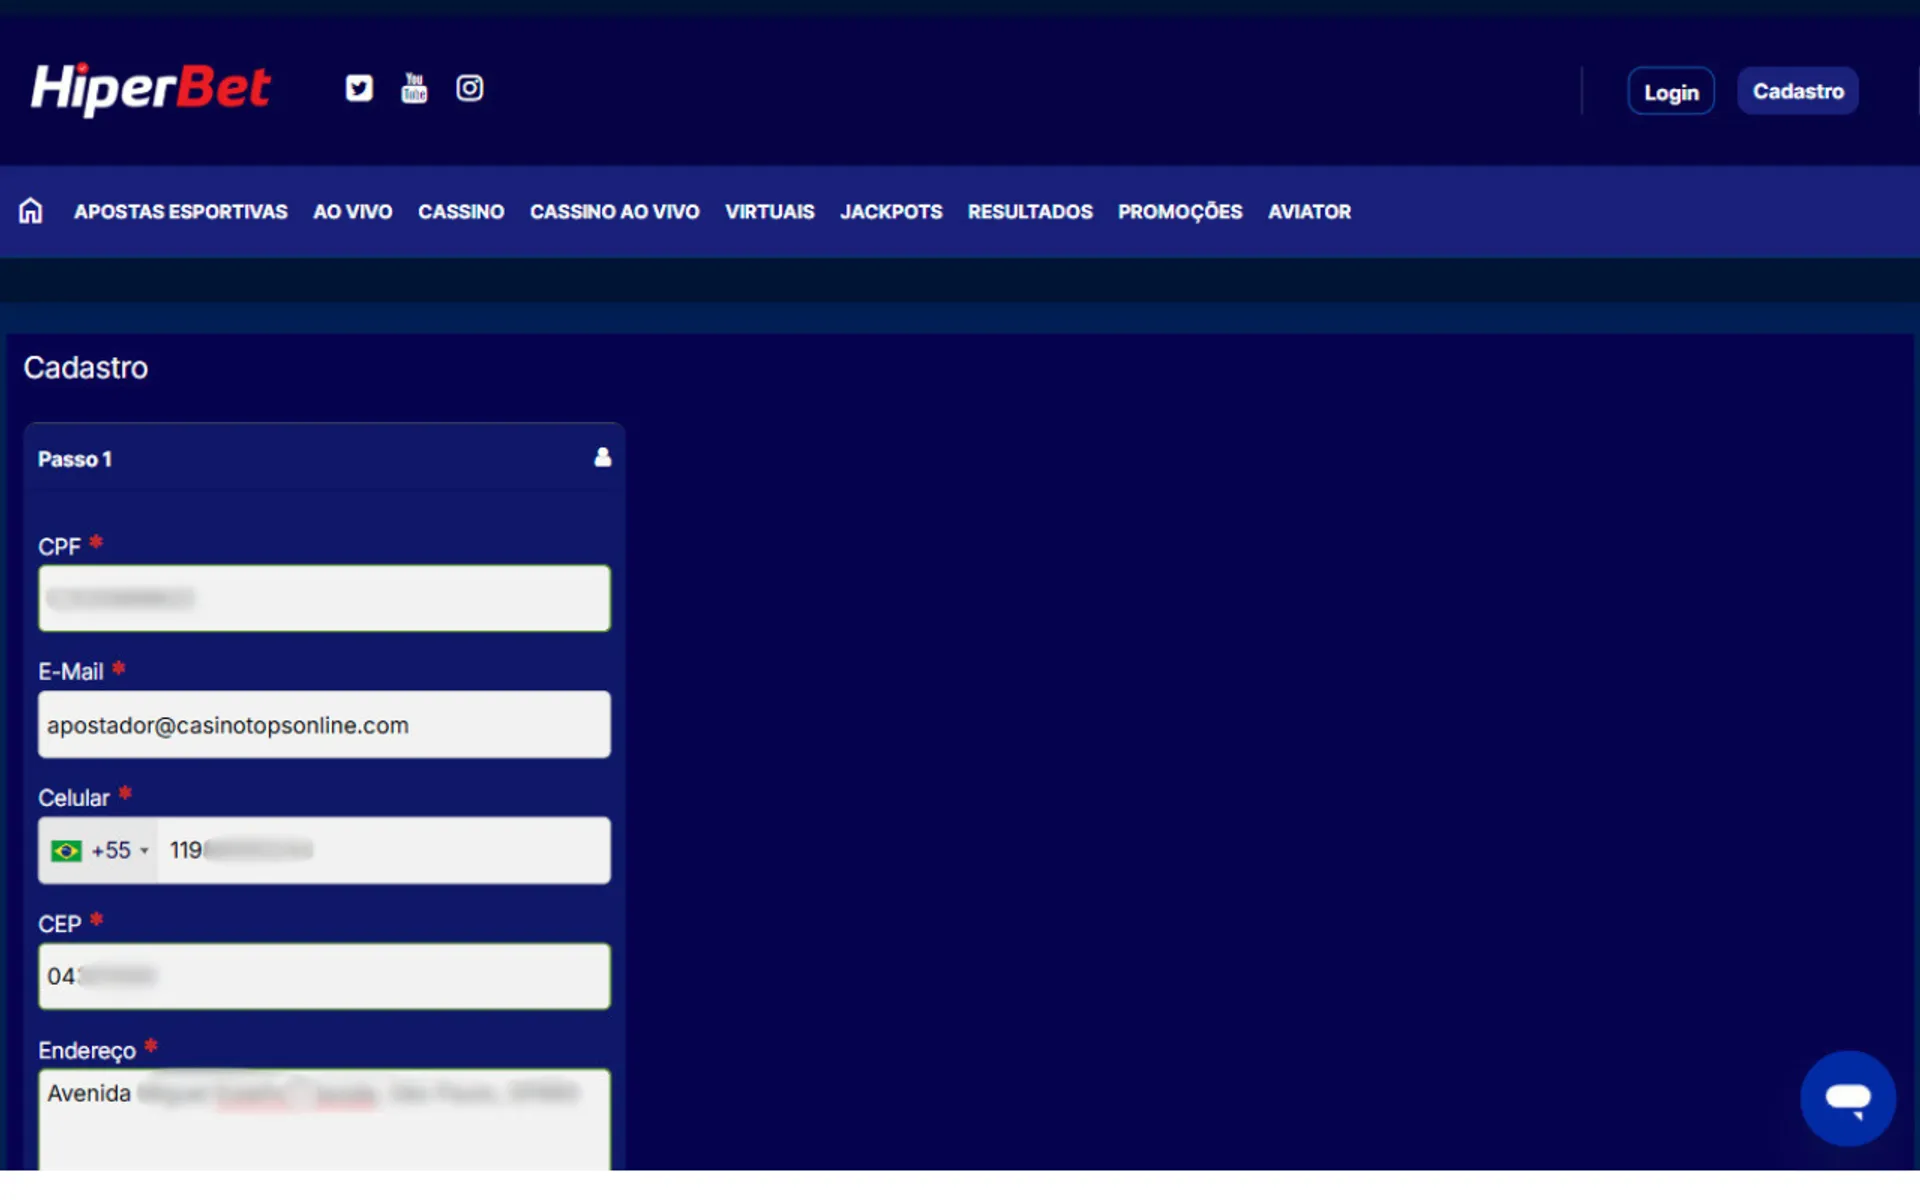Launch the Aviator menu link
The height and width of the screenshot is (1200, 1920).
pyautogui.click(x=1308, y=211)
